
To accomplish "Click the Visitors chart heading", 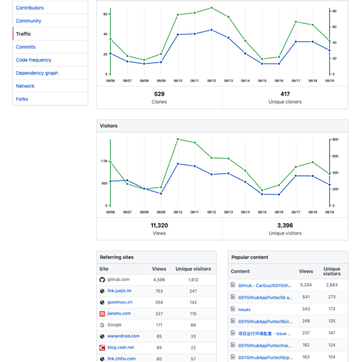I will [x=109, y=126].
